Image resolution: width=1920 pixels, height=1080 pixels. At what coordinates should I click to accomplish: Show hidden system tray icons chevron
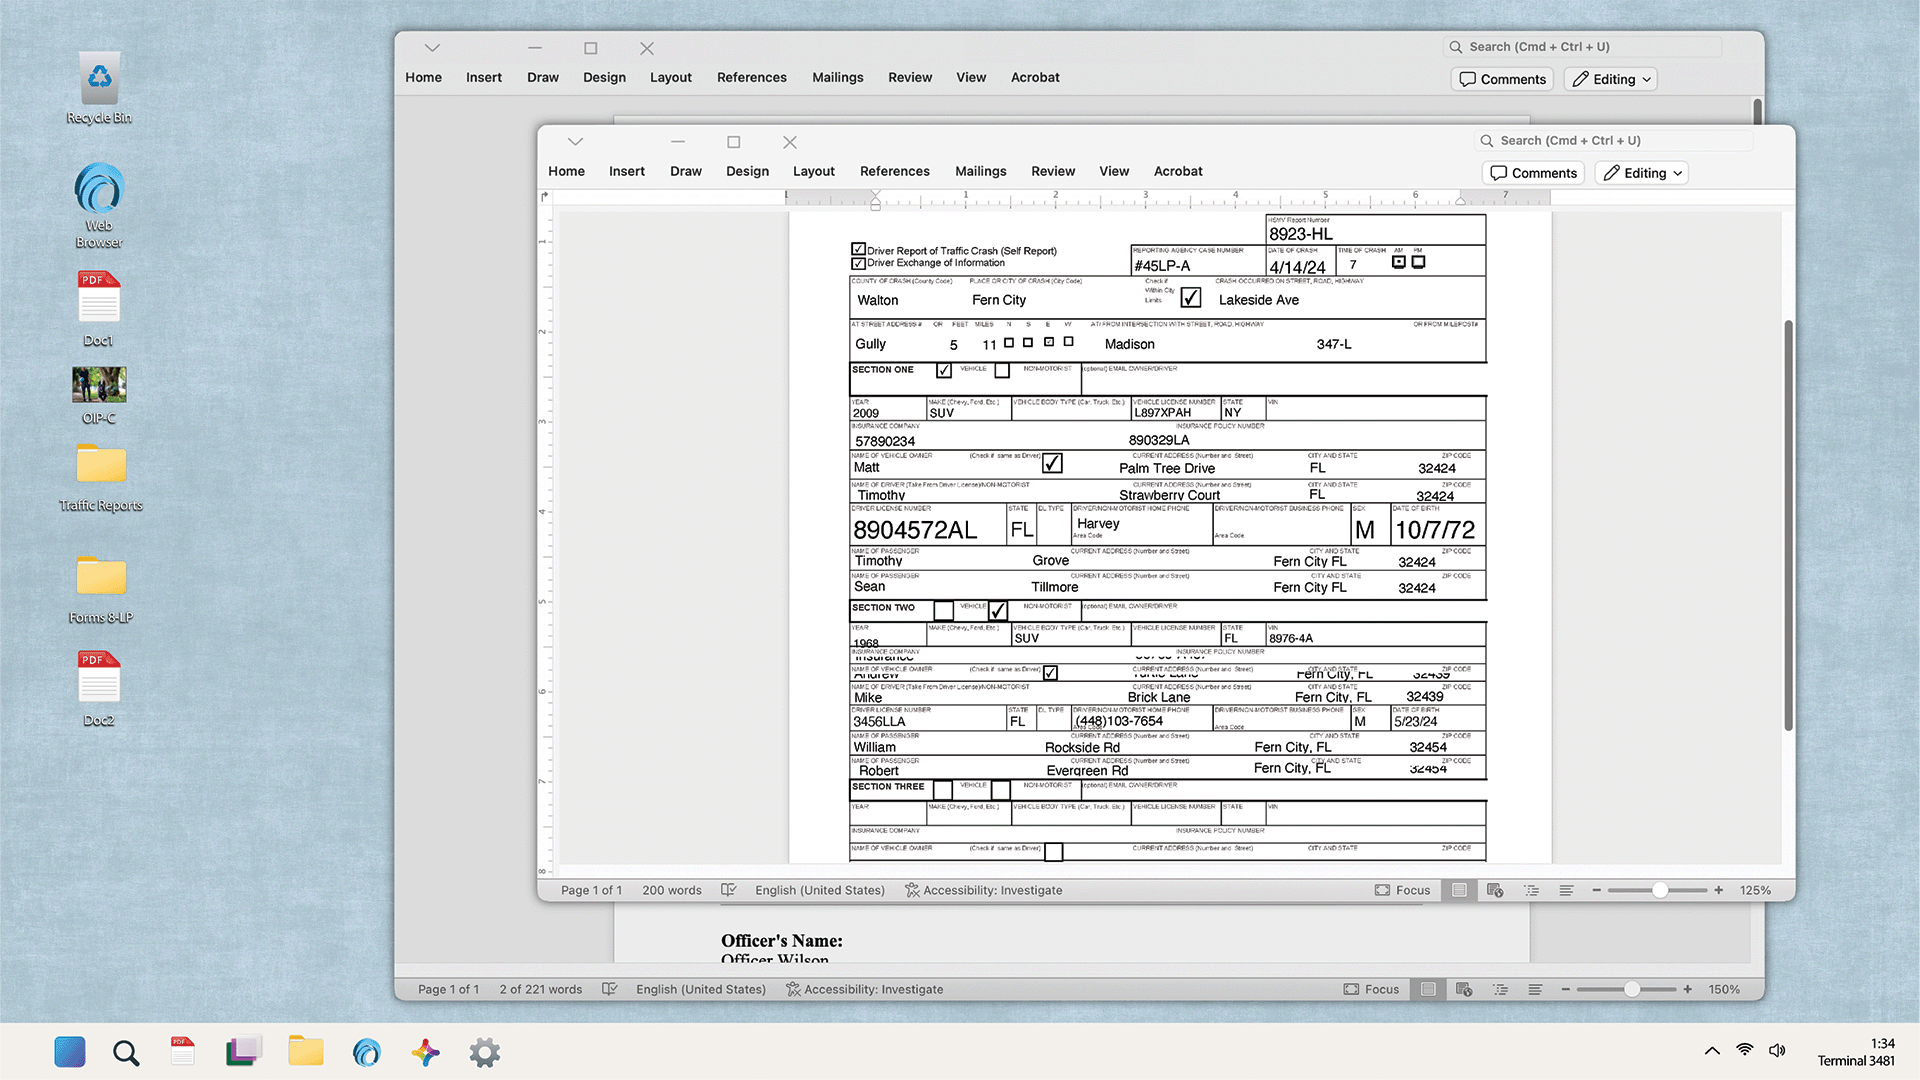pos(1711,1050)
